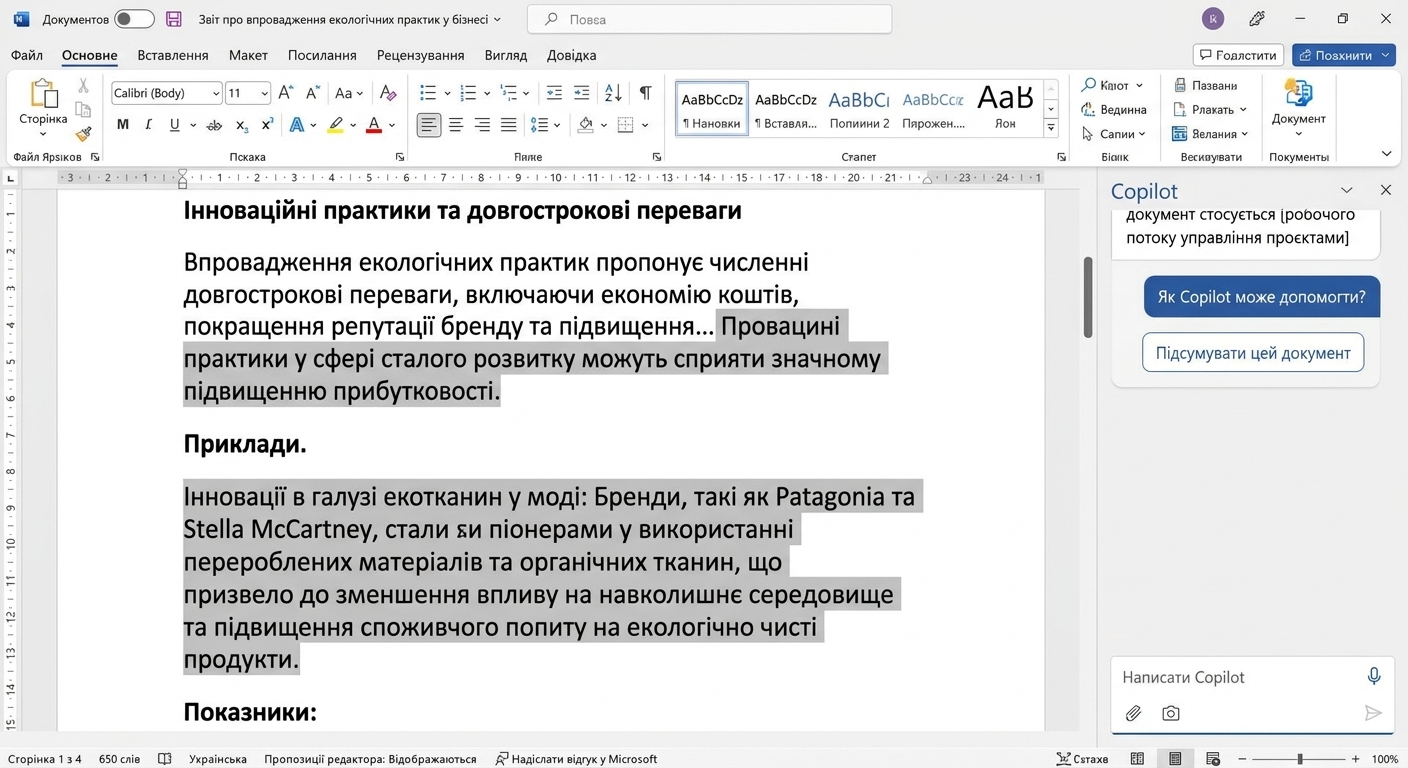Click the attach file paperclip in Copilot
The image size is (1408, 768).
(1133, 713)
